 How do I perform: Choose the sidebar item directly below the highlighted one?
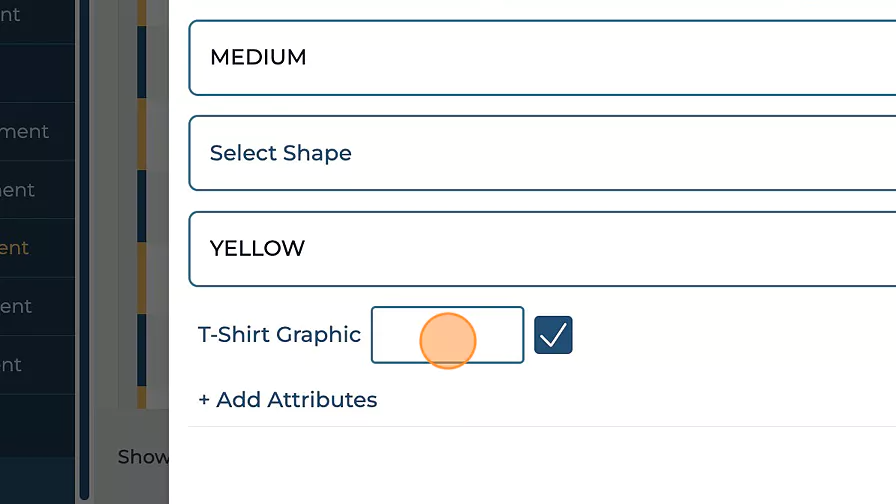[x=20, y=306]
